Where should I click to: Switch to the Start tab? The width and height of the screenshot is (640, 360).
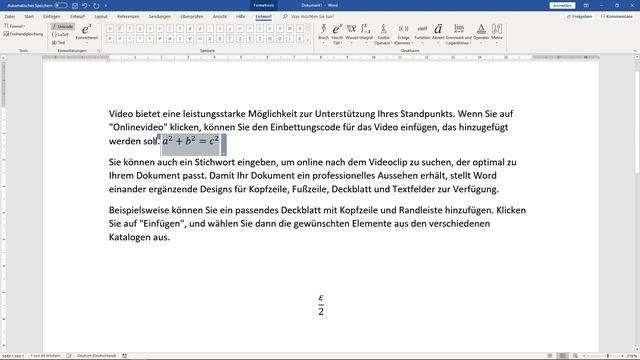(x=29, y=17)
